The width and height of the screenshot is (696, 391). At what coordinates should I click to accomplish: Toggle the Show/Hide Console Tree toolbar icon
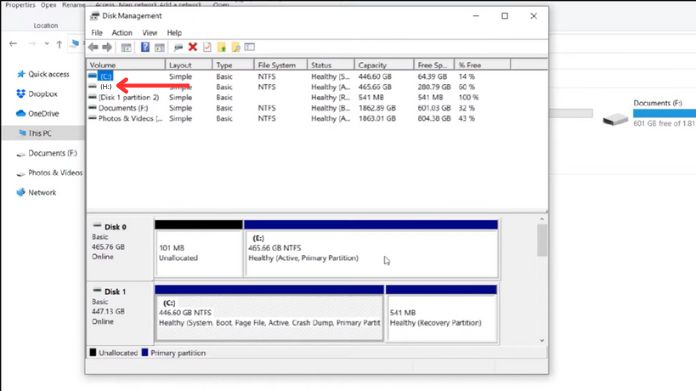tap(126, 47)
